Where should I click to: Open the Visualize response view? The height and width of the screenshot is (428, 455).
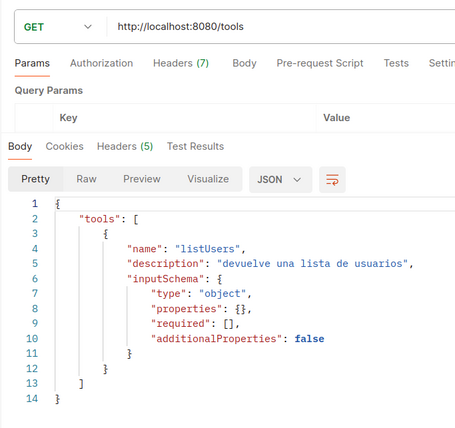208,179
